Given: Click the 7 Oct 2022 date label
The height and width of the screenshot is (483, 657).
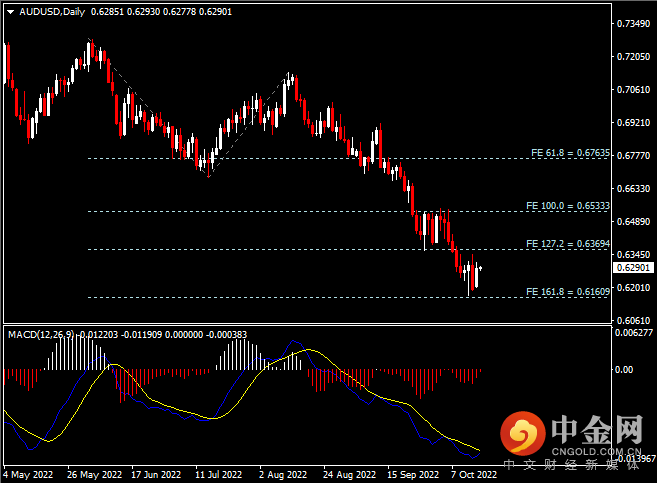Looking at the screenshot, I should point(474,475).
